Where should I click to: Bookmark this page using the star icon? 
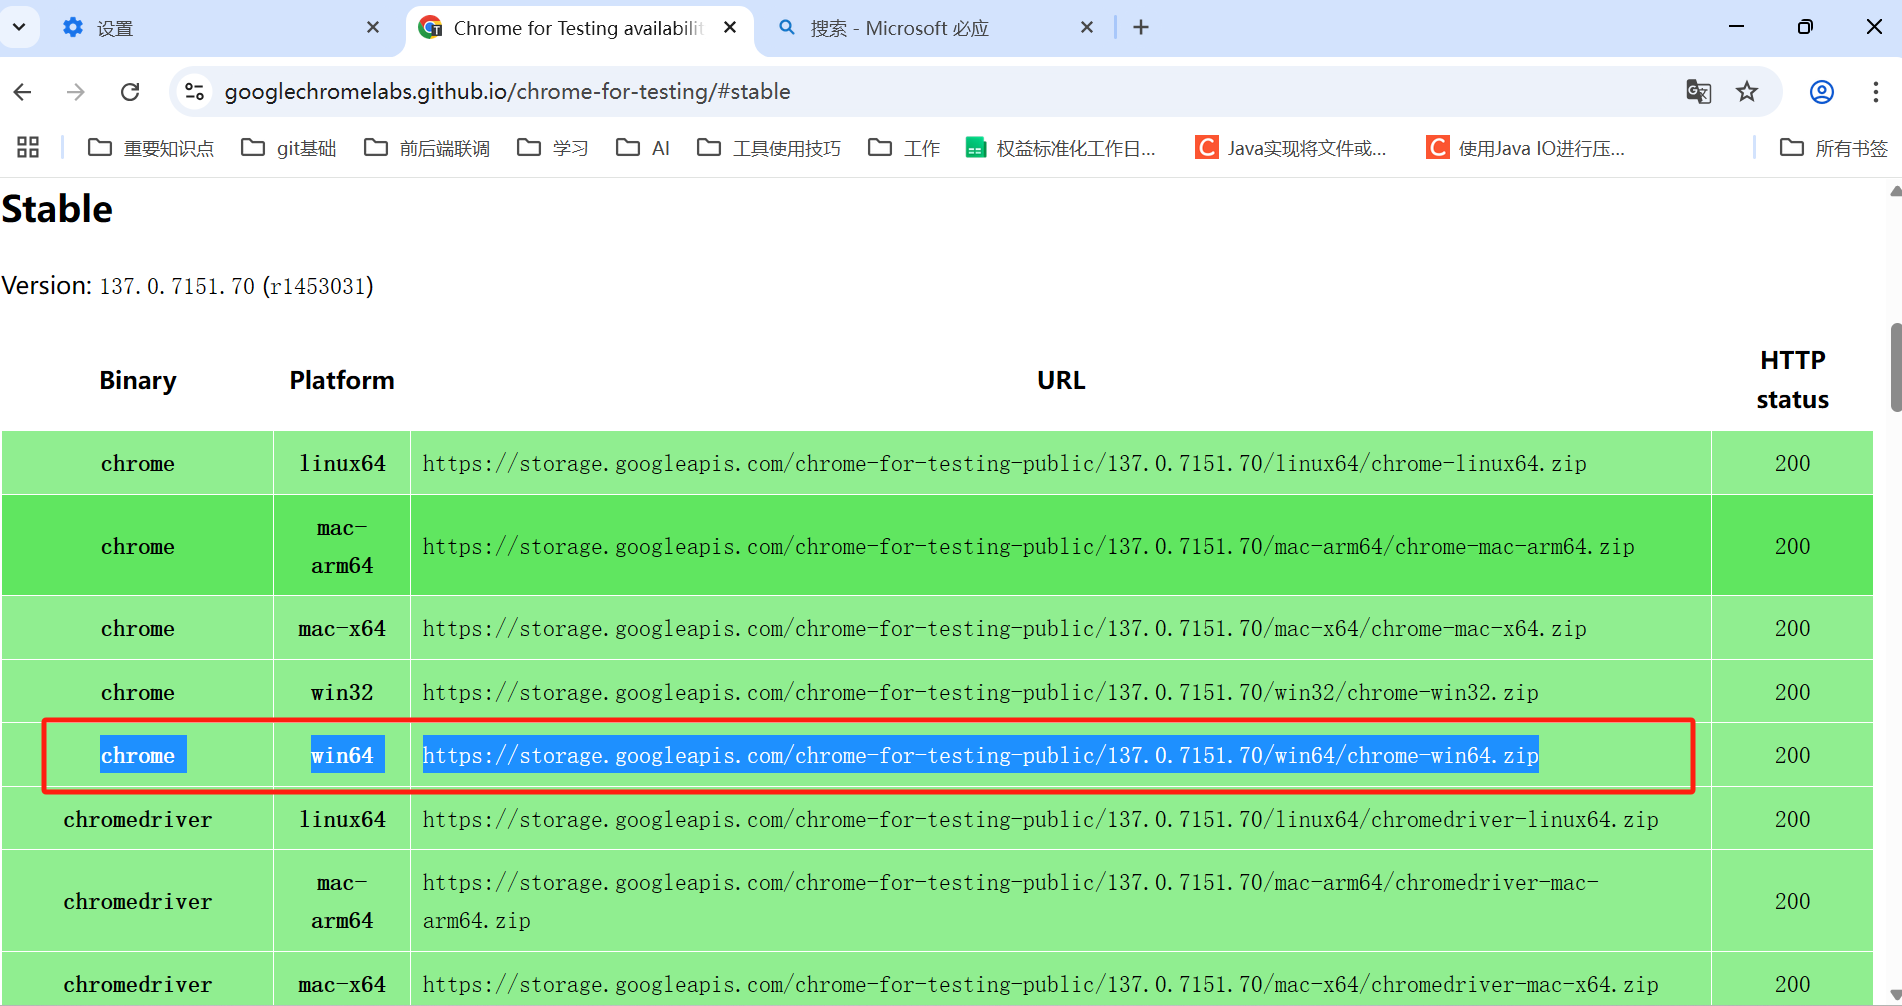1747,91
